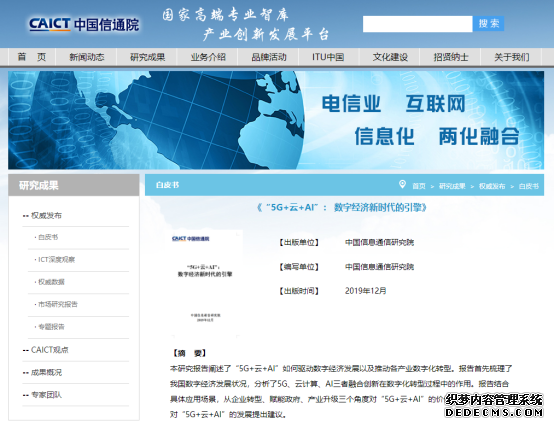Click the 2019年12月 publication date
The width and height of the screenshot is (554, 427).
(x=365, y=291)
